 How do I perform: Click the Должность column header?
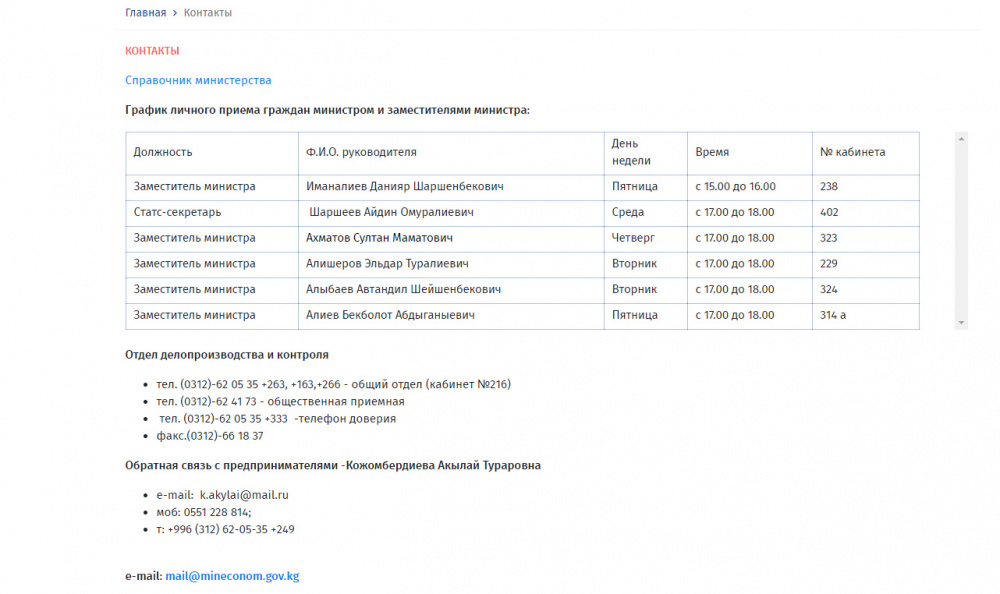pyautogui.click(x=163, y=152)
